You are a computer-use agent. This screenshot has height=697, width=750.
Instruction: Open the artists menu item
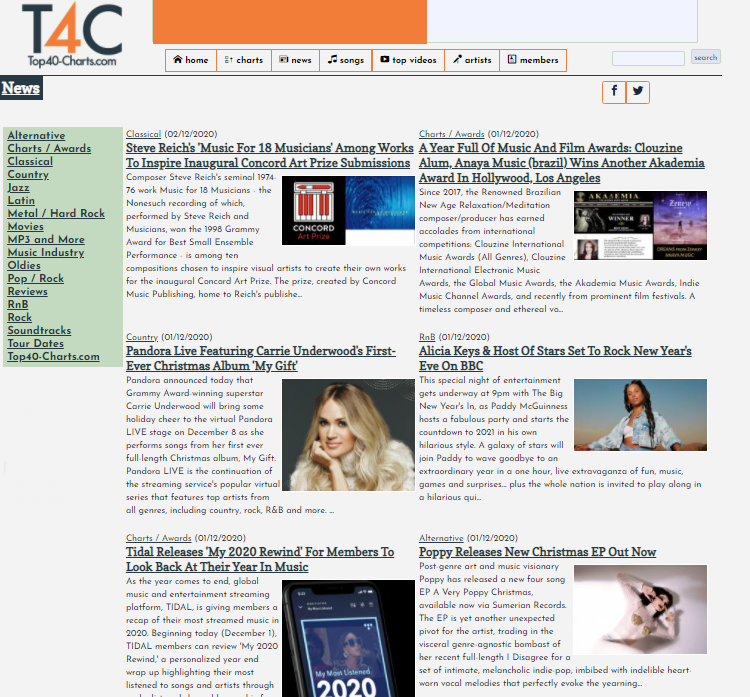point(472,60)
